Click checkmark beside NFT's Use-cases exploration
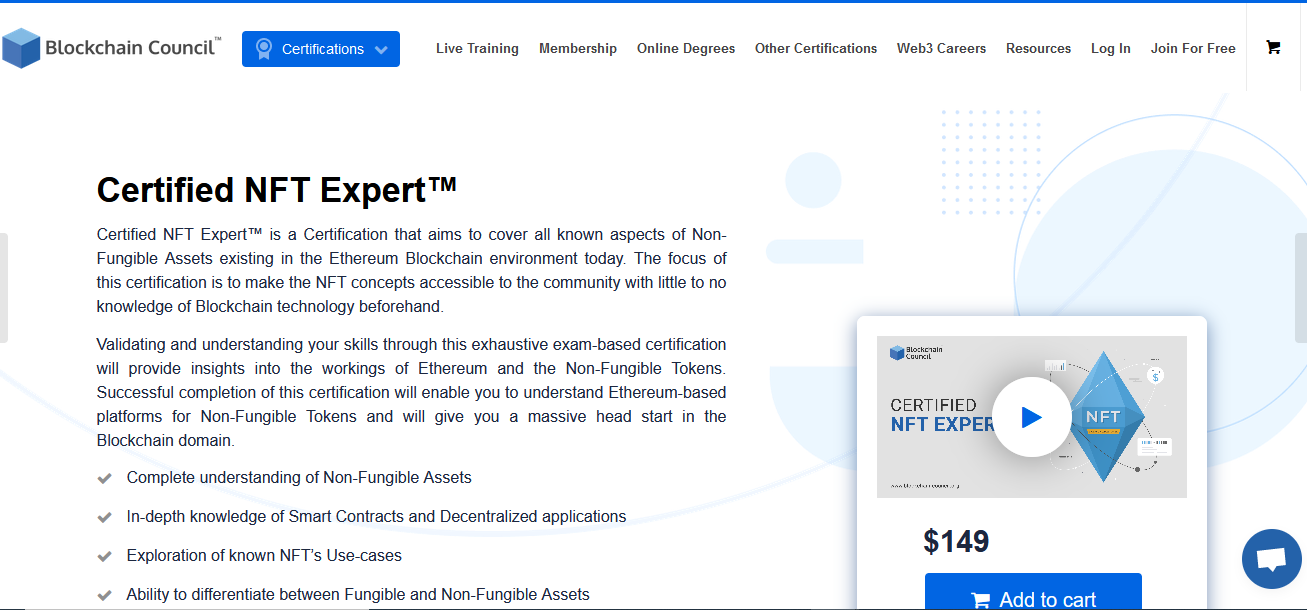The image size is (1307, 610). coord(104,556)
